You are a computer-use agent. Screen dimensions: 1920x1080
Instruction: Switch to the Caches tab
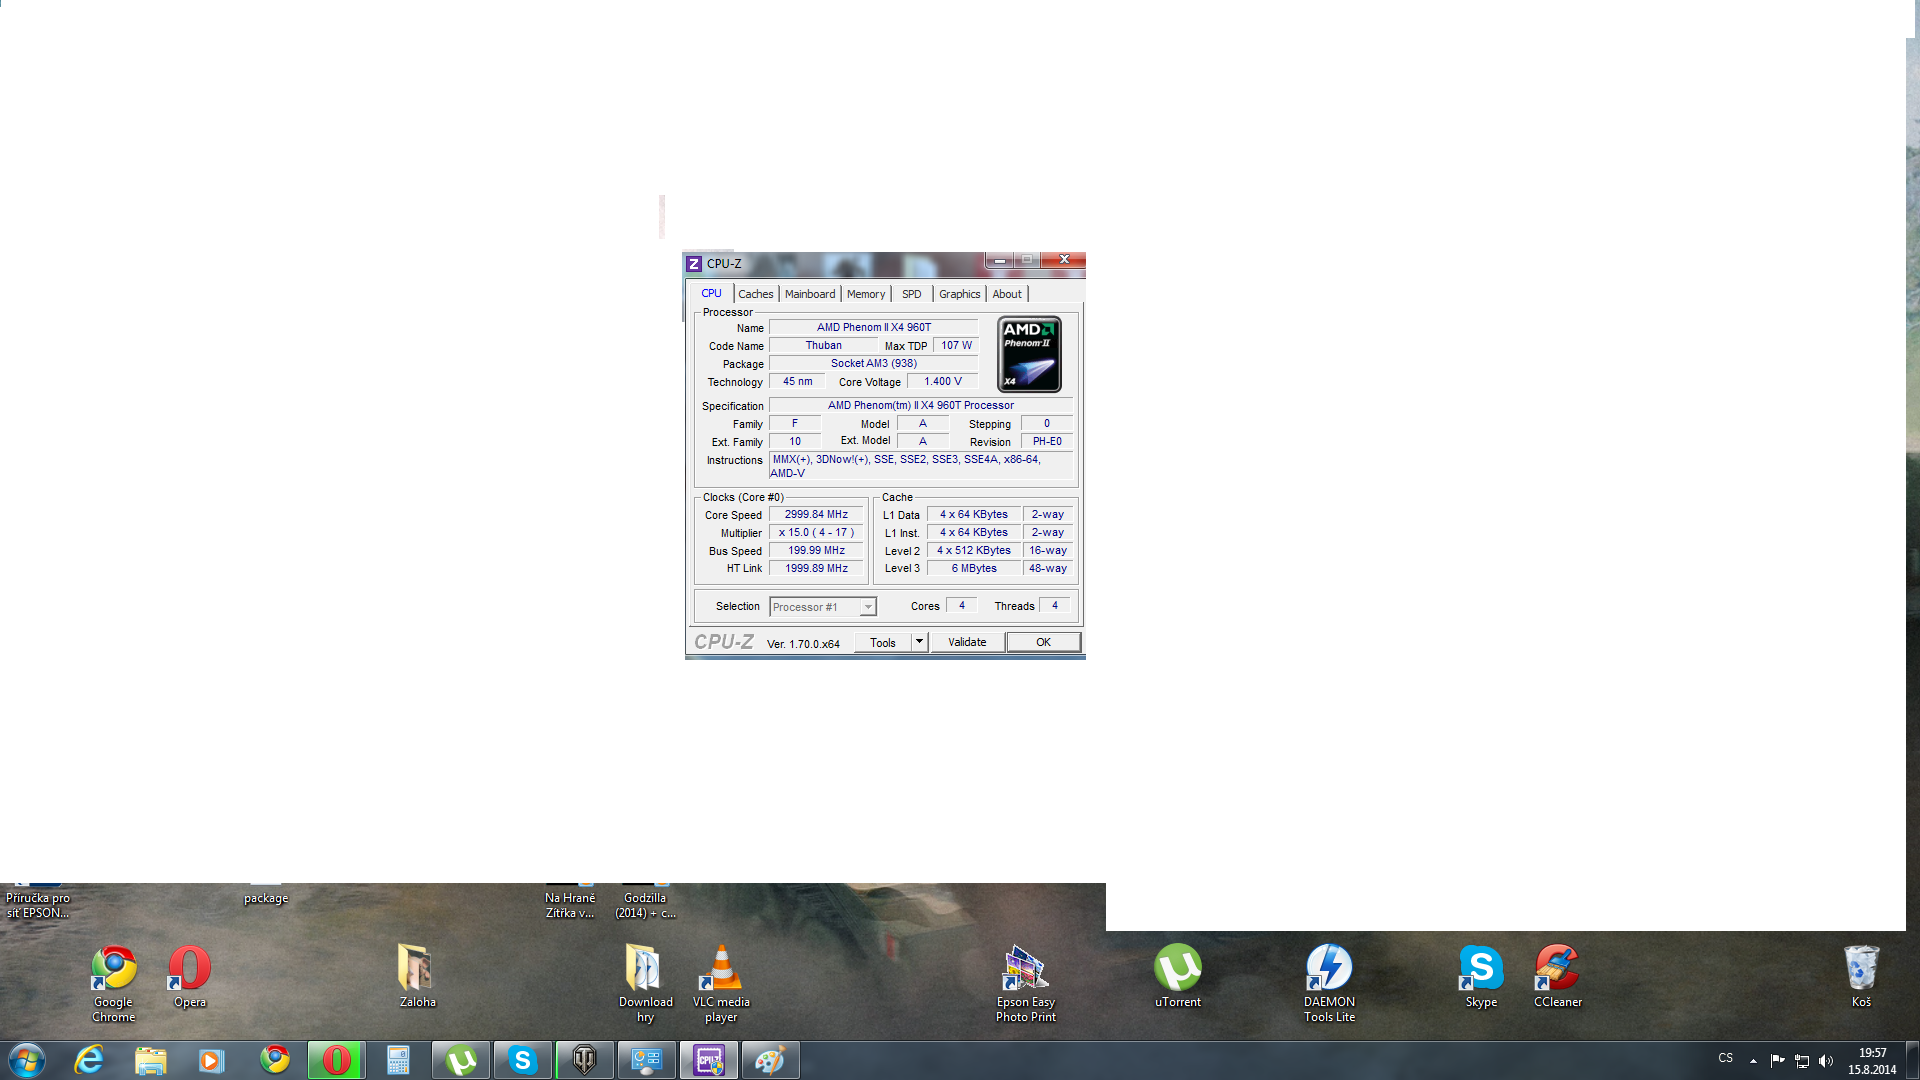click(756, 294)
